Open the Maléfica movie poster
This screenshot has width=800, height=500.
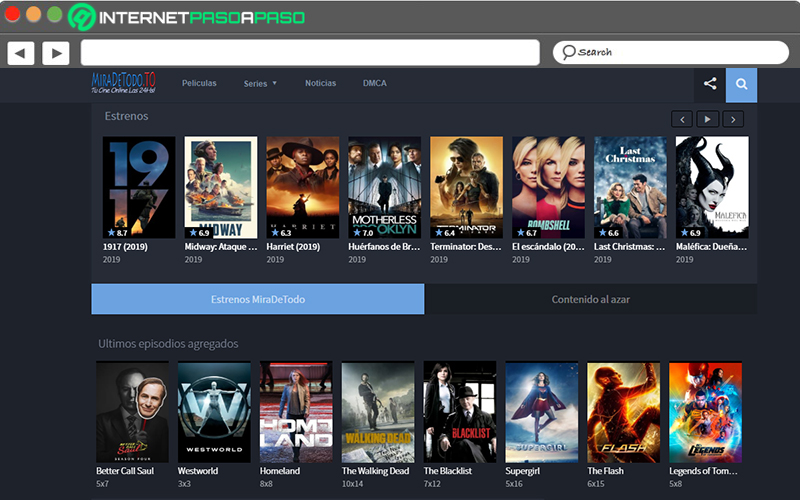[712, 187]
